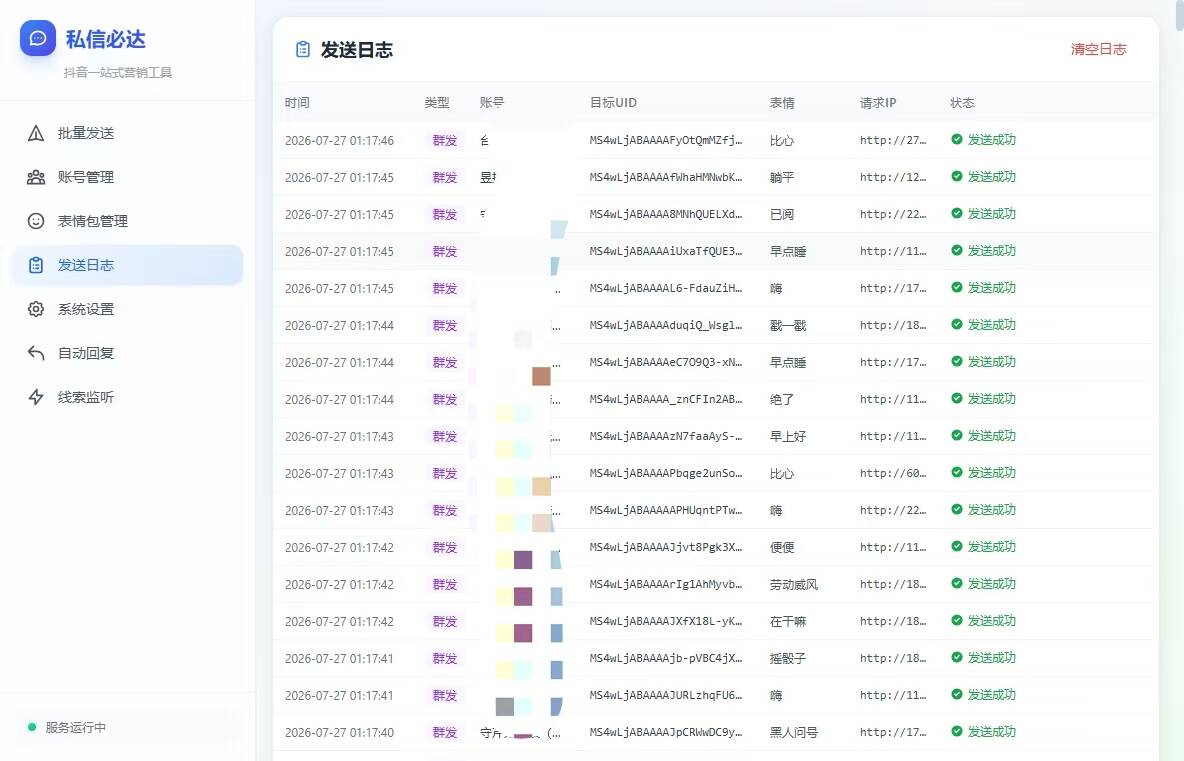This screenshot has height=761, width=1184.
Task: Click UID MS4wLjABAAAAfWhaHMNwbK…
Action: [x=666, y=177]
